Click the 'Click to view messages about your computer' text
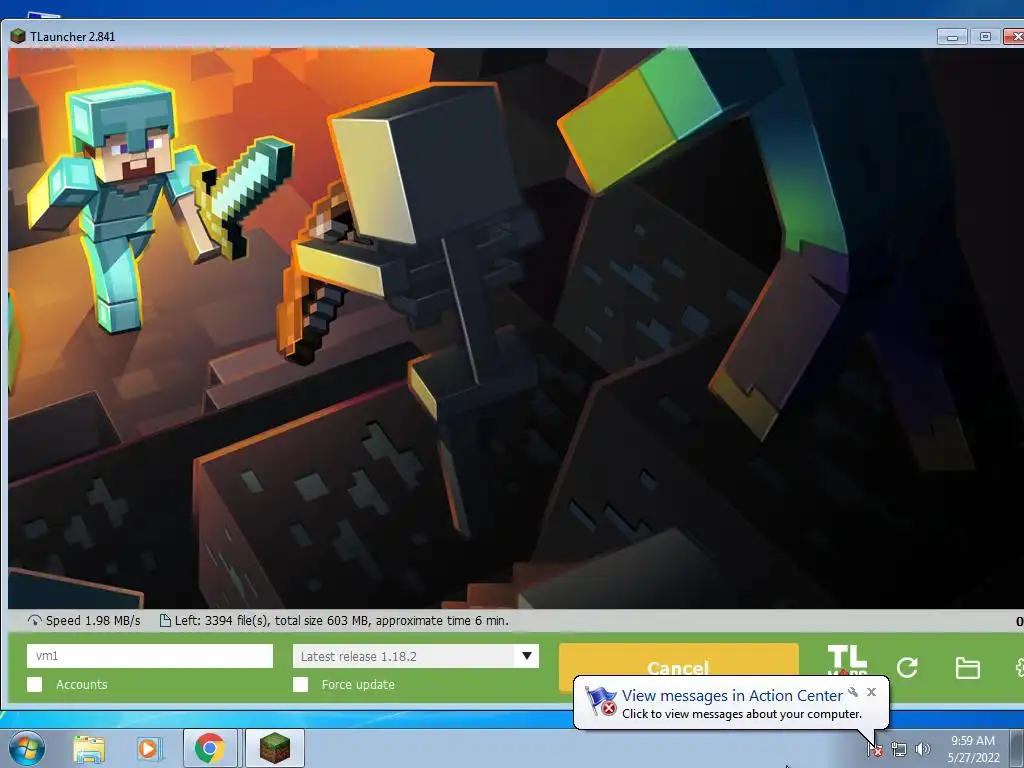 click(x=742, y=714)
